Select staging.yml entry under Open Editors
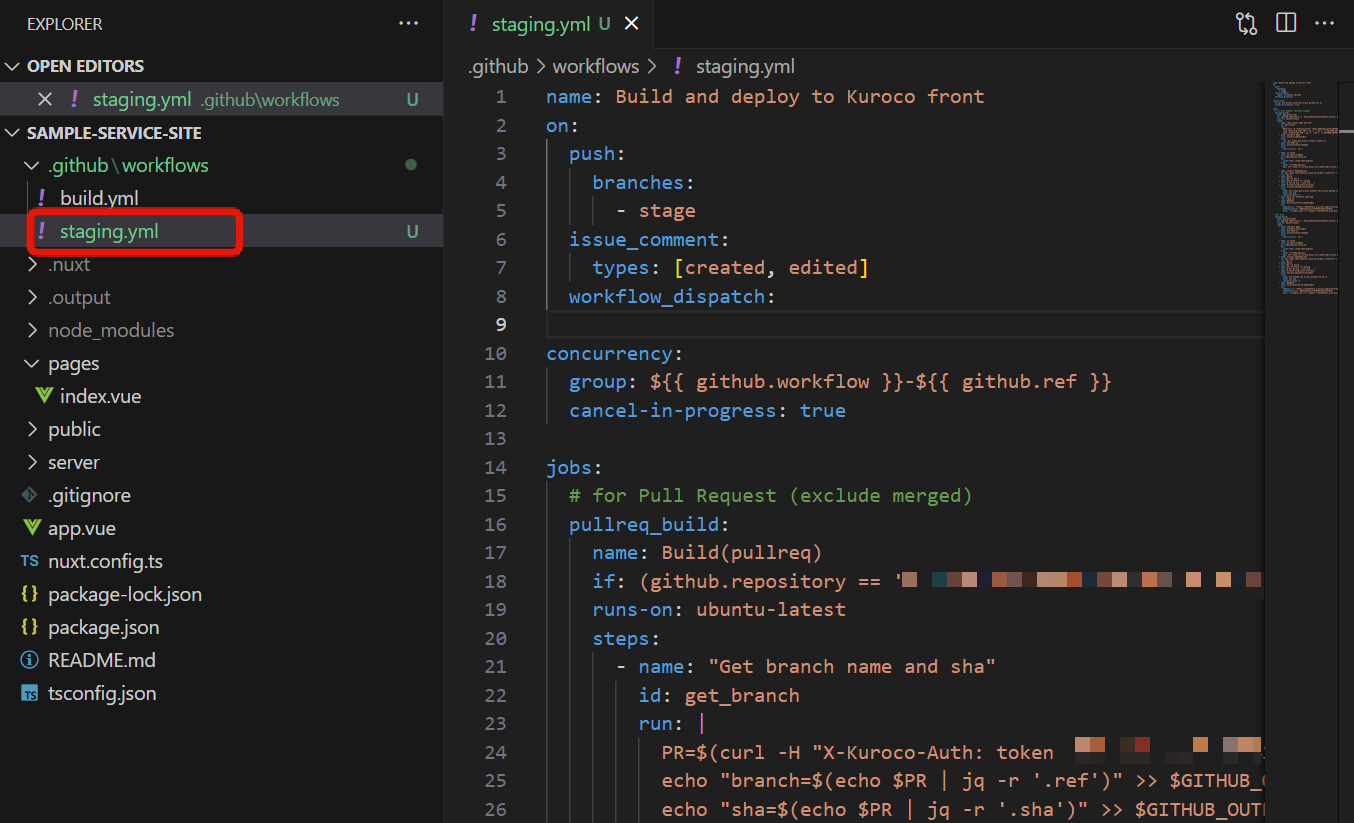Image resolution: width=1354 pixels, height=823 pixels. pos(221,99)
